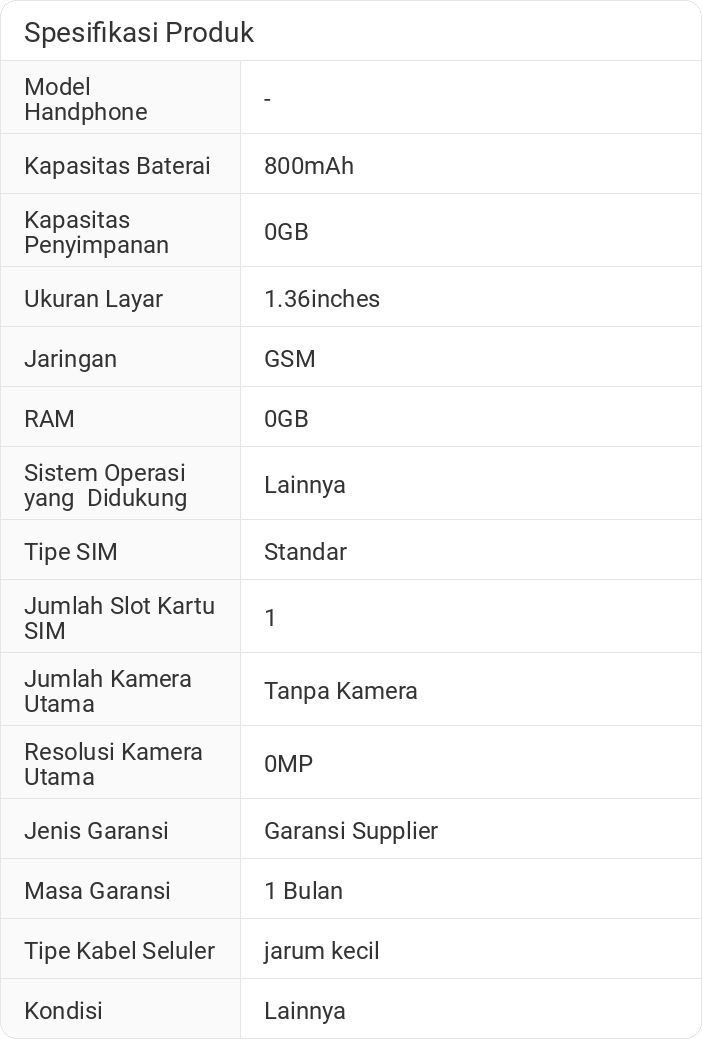Click the Spesifikasi Produk heading

pyautogui.click(x=139, y=32)
